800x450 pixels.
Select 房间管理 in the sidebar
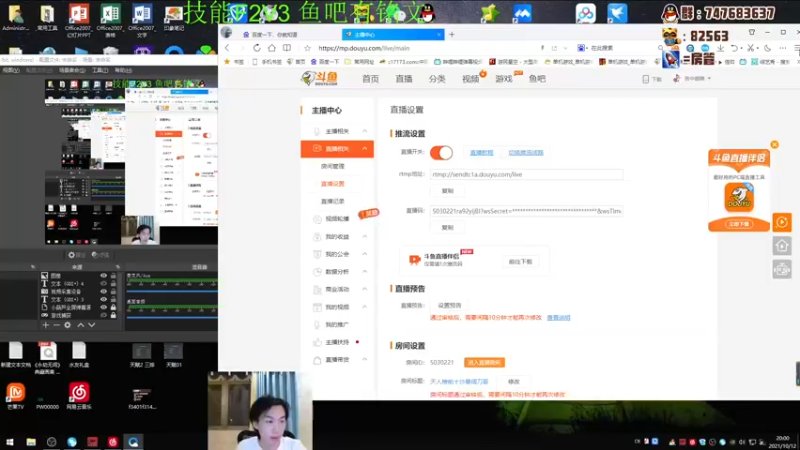point(333,166)
